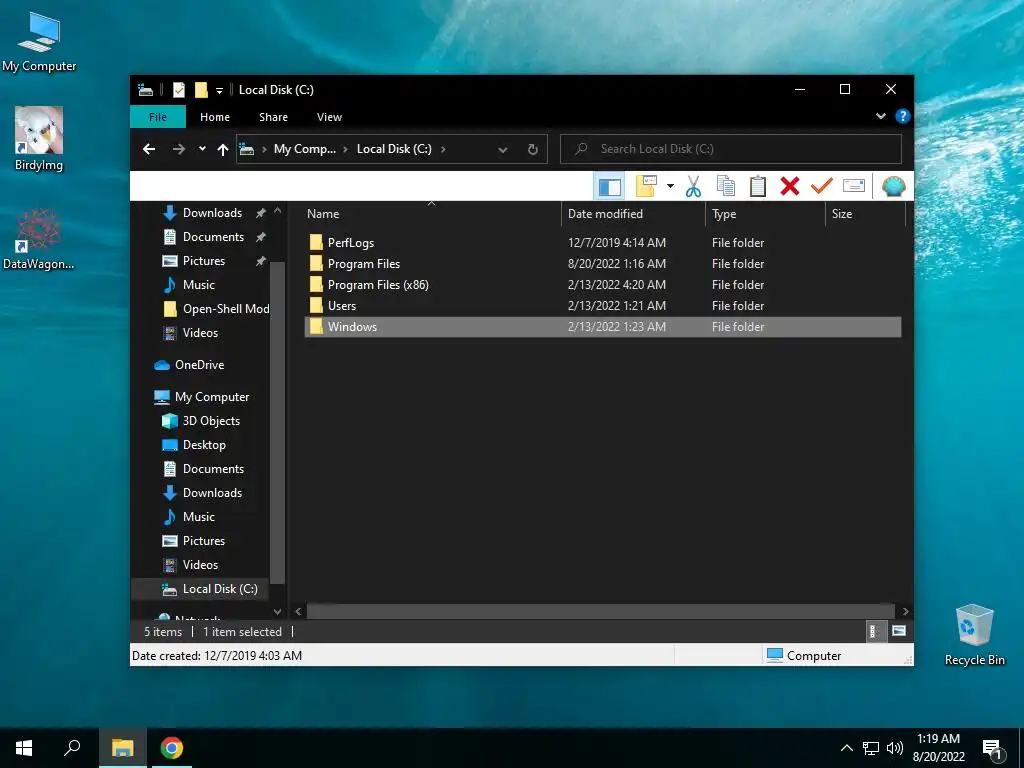Viewport: 1024px width, 768px height.
Task: Go back with the Back arrow
Action: tap(149, 149)
